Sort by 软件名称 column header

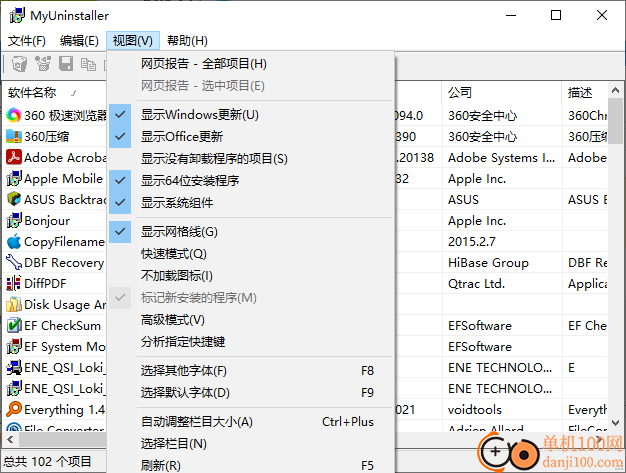55,93
